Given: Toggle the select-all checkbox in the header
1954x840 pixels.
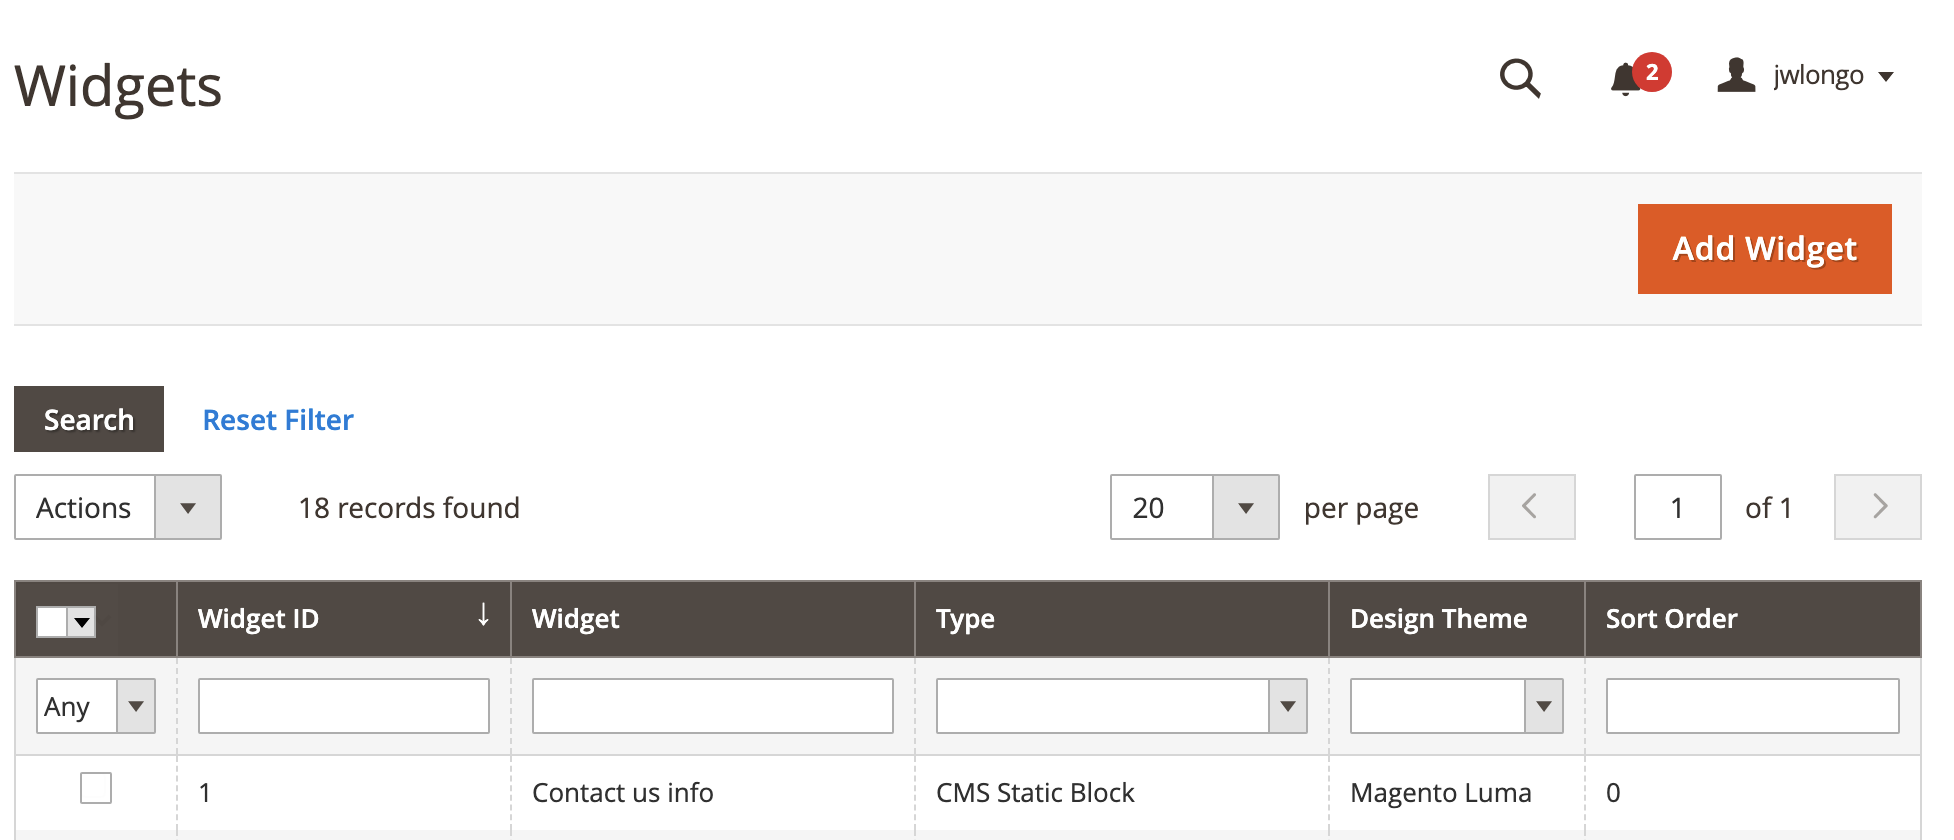Looking at the screenshot, I should (52, 621).
